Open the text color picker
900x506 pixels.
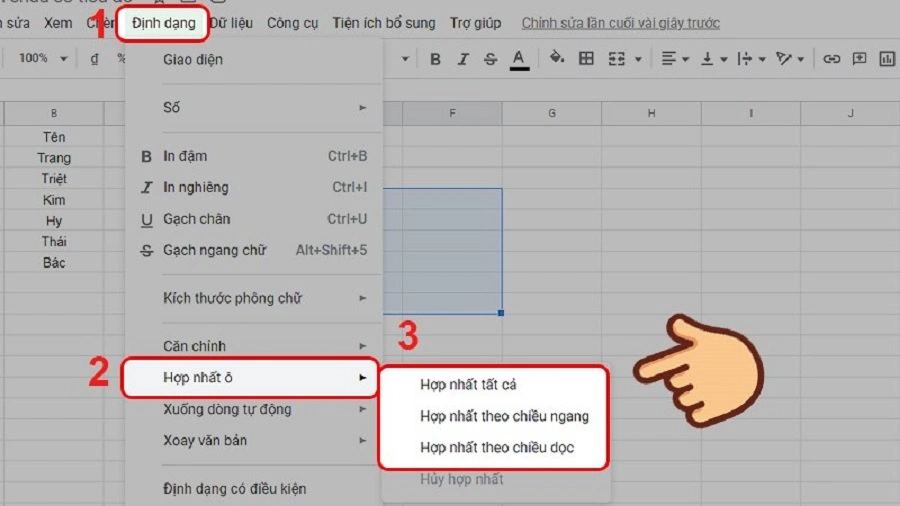pyautogui.click(x=519, y=59)
